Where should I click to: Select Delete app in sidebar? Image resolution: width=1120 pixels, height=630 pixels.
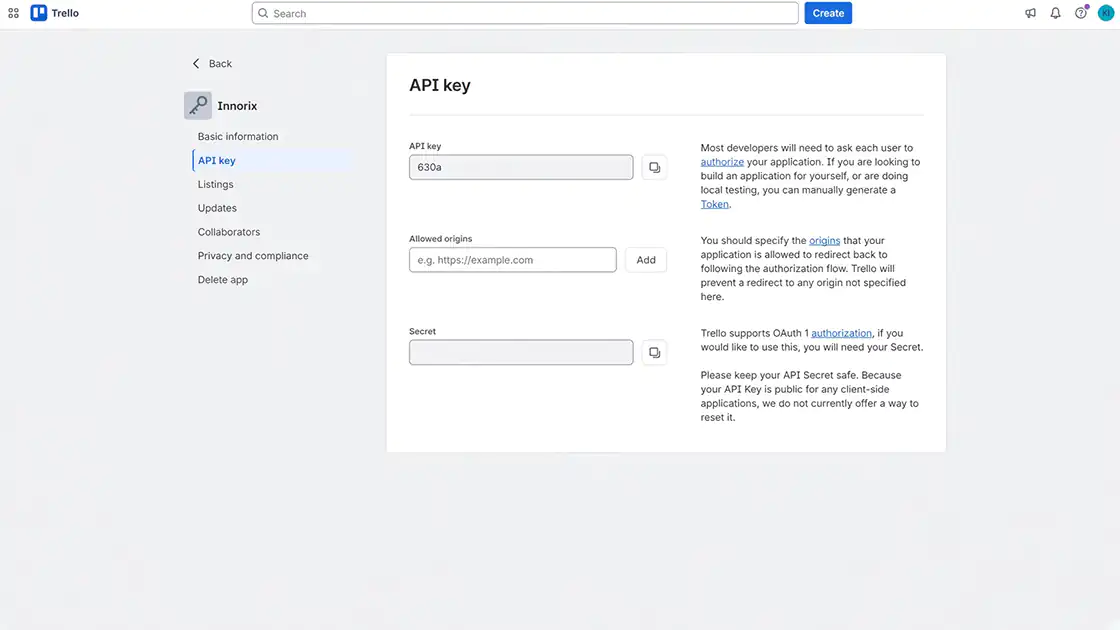(x=223, y=280)
